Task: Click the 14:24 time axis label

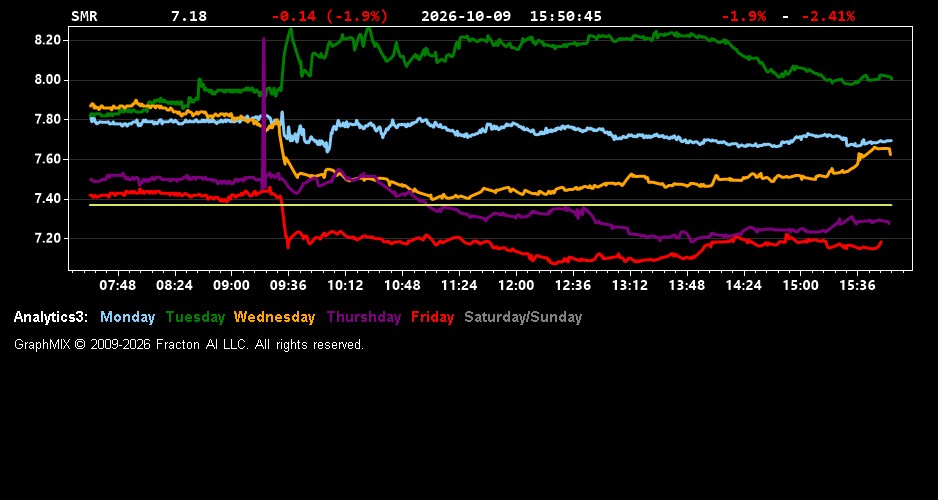Action: [x=744, y=285]
